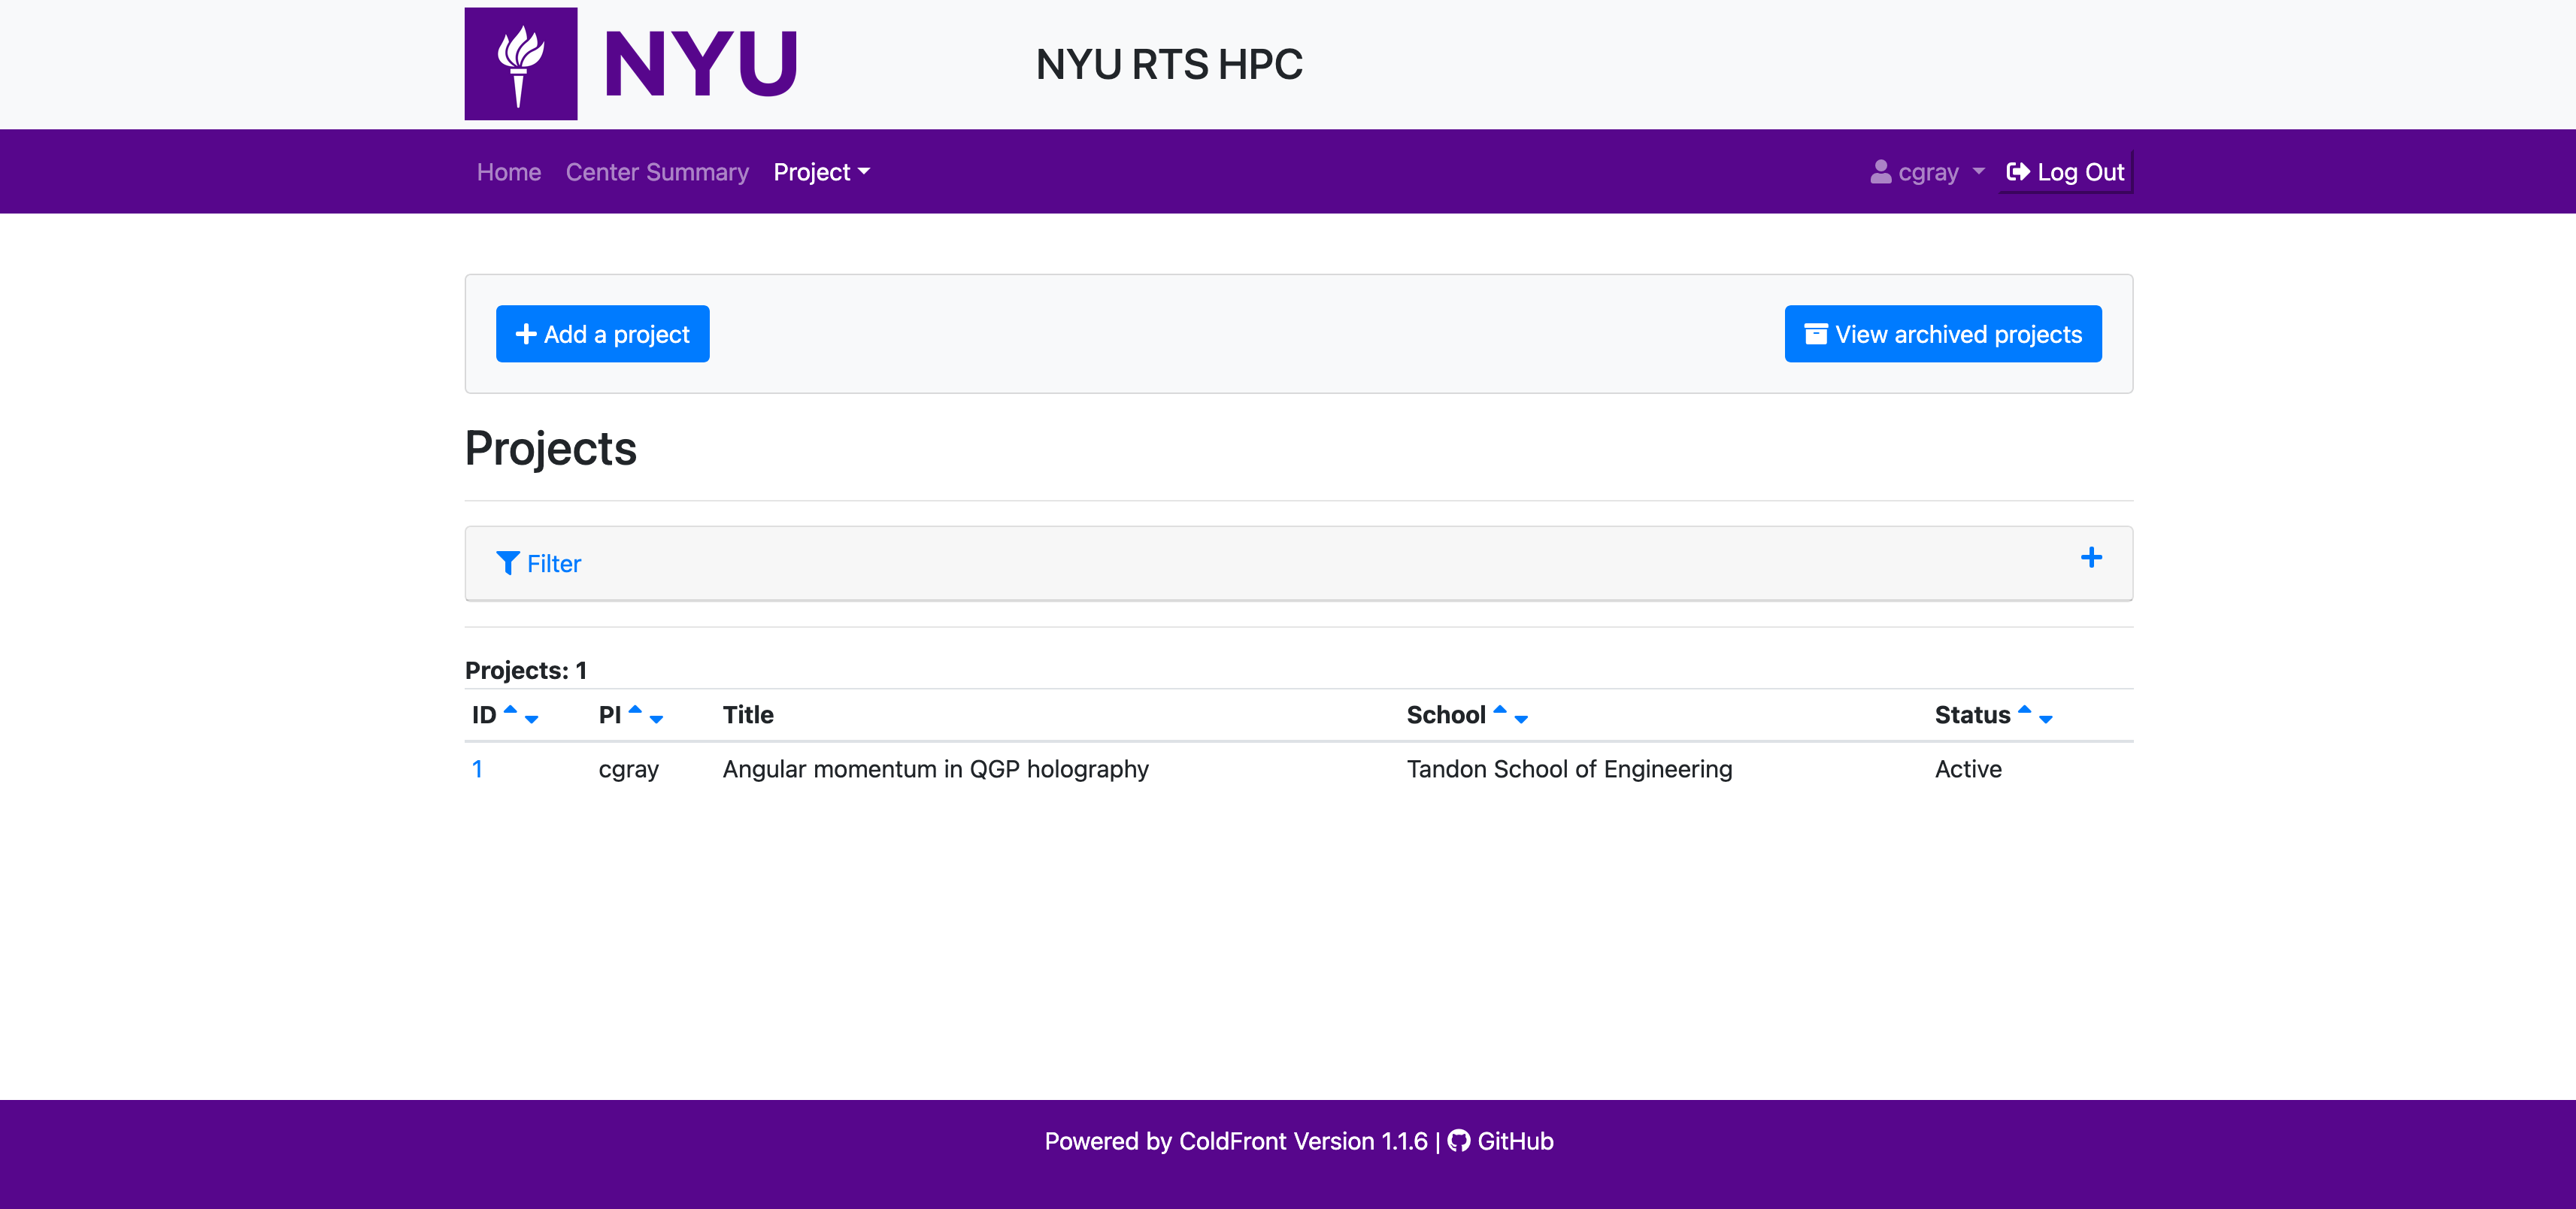Click Add a project button
The image size is (2576, 1209).
pos(602,334)
